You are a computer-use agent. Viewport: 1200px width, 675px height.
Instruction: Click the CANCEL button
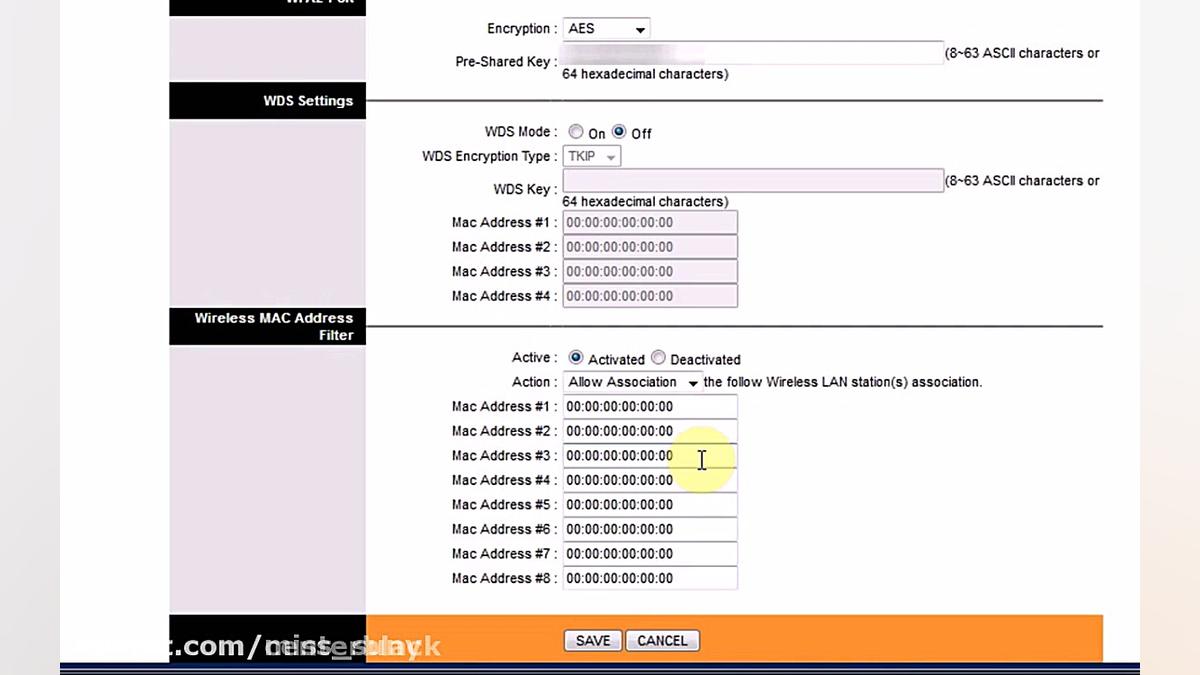(662, 641)
